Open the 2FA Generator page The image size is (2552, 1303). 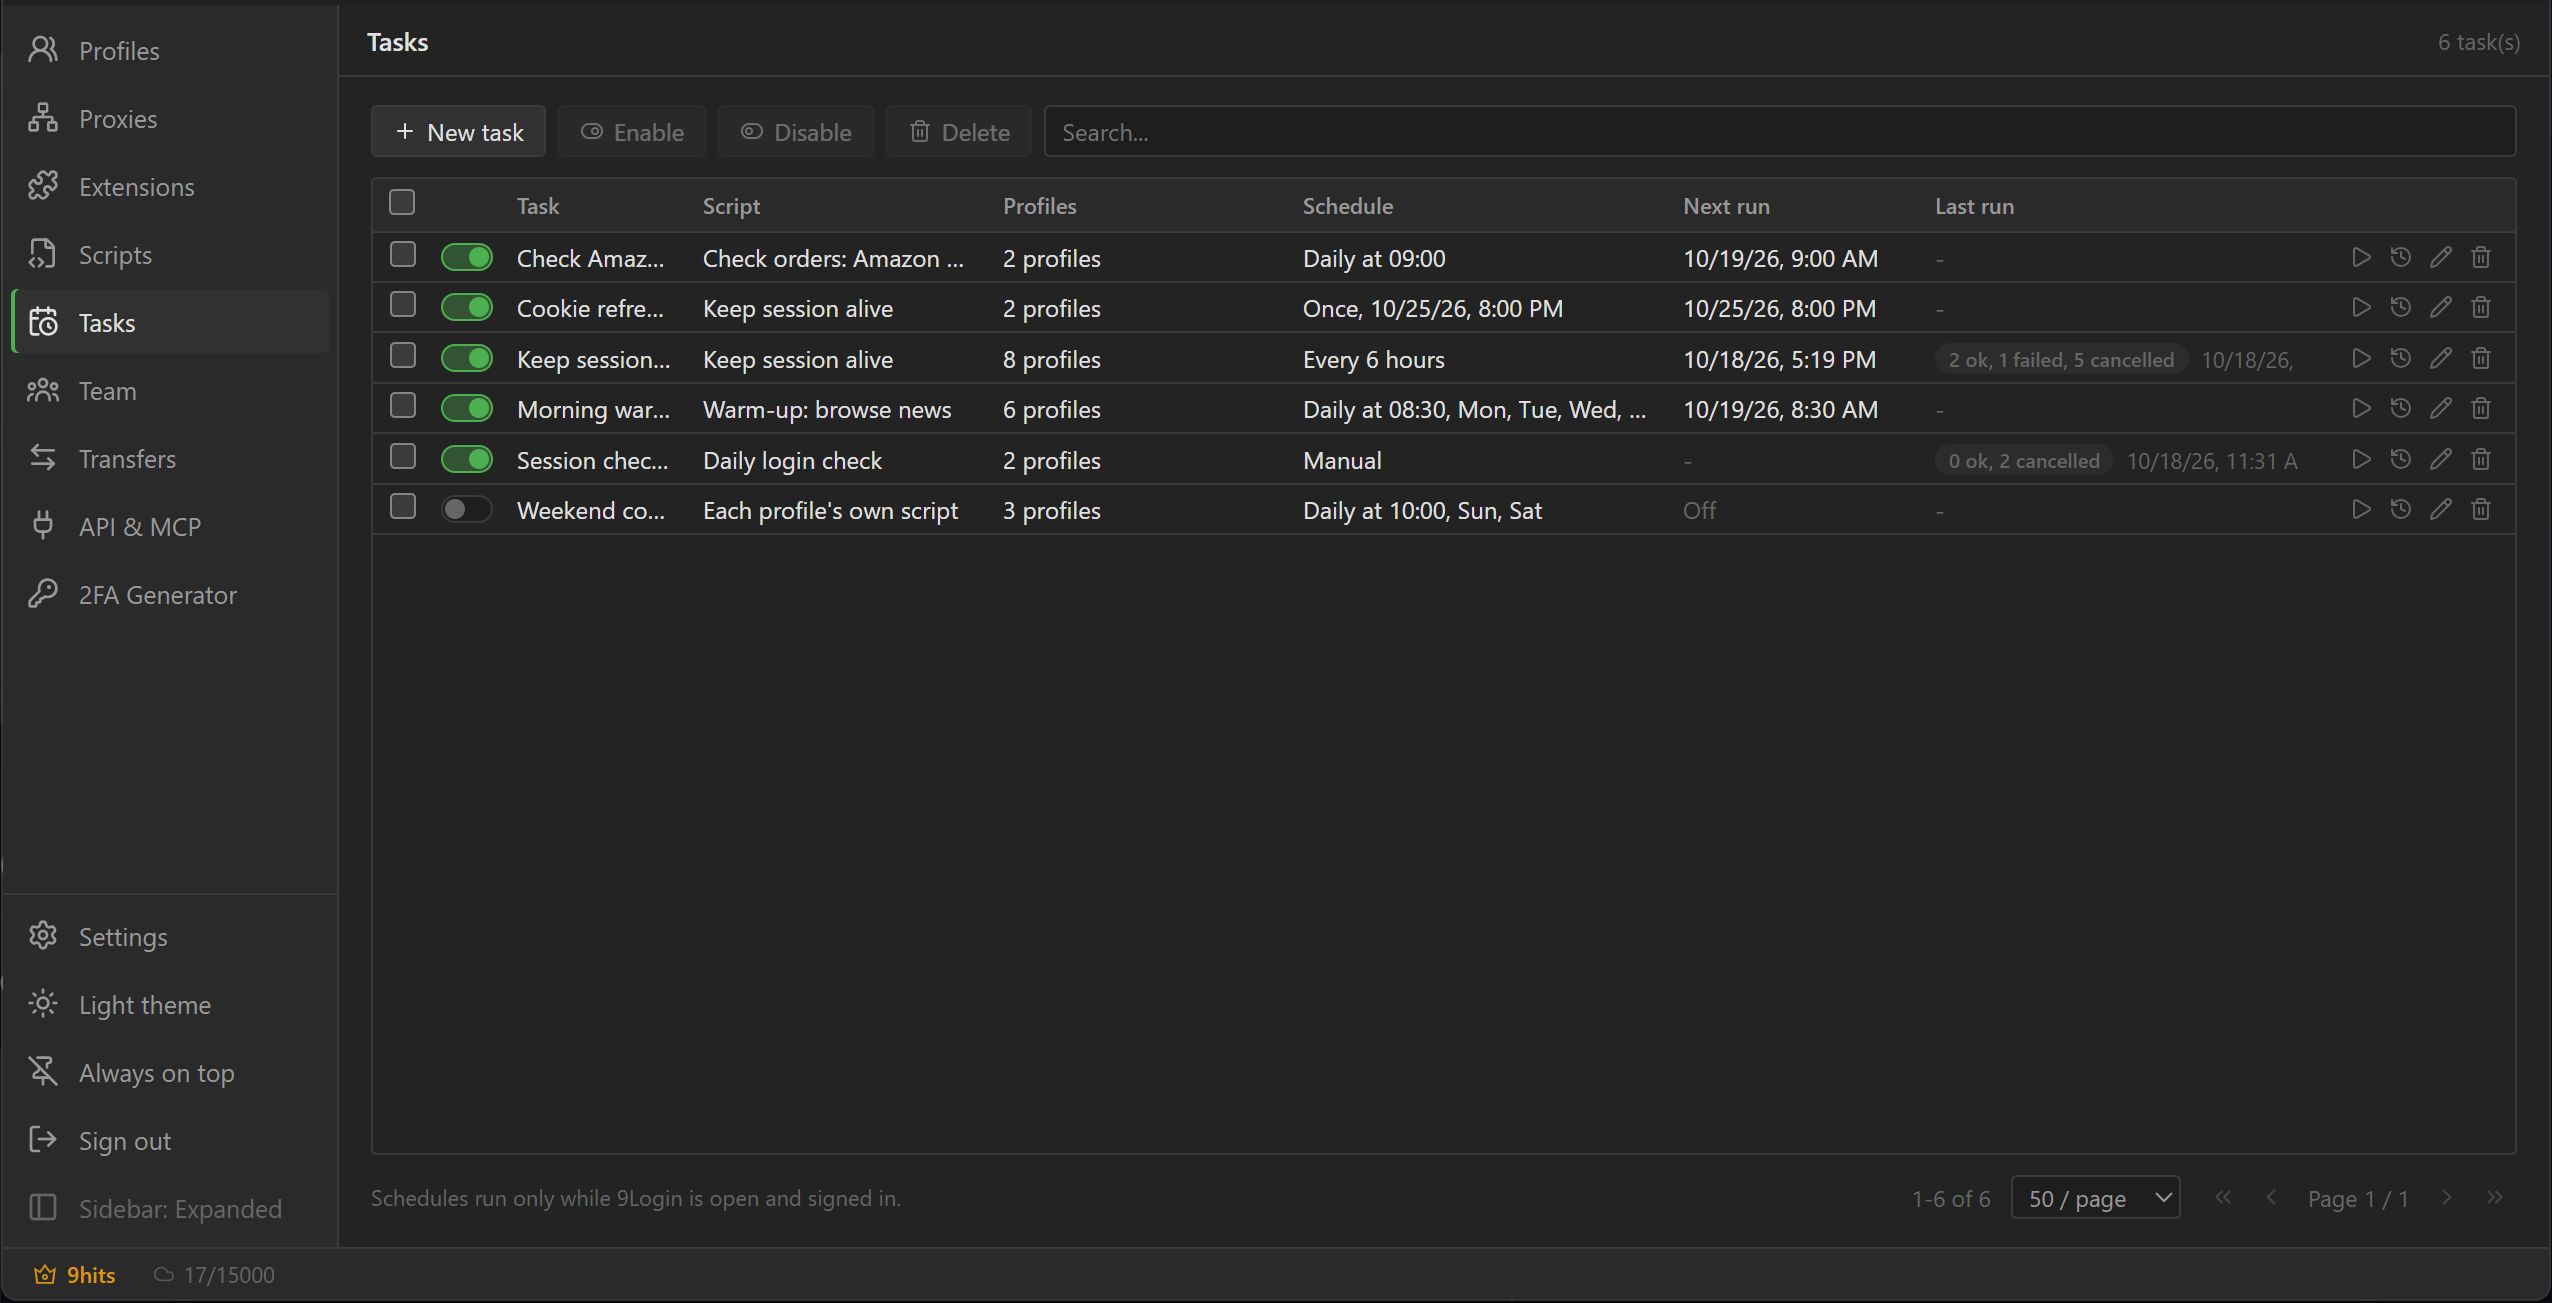pos(170,595)
